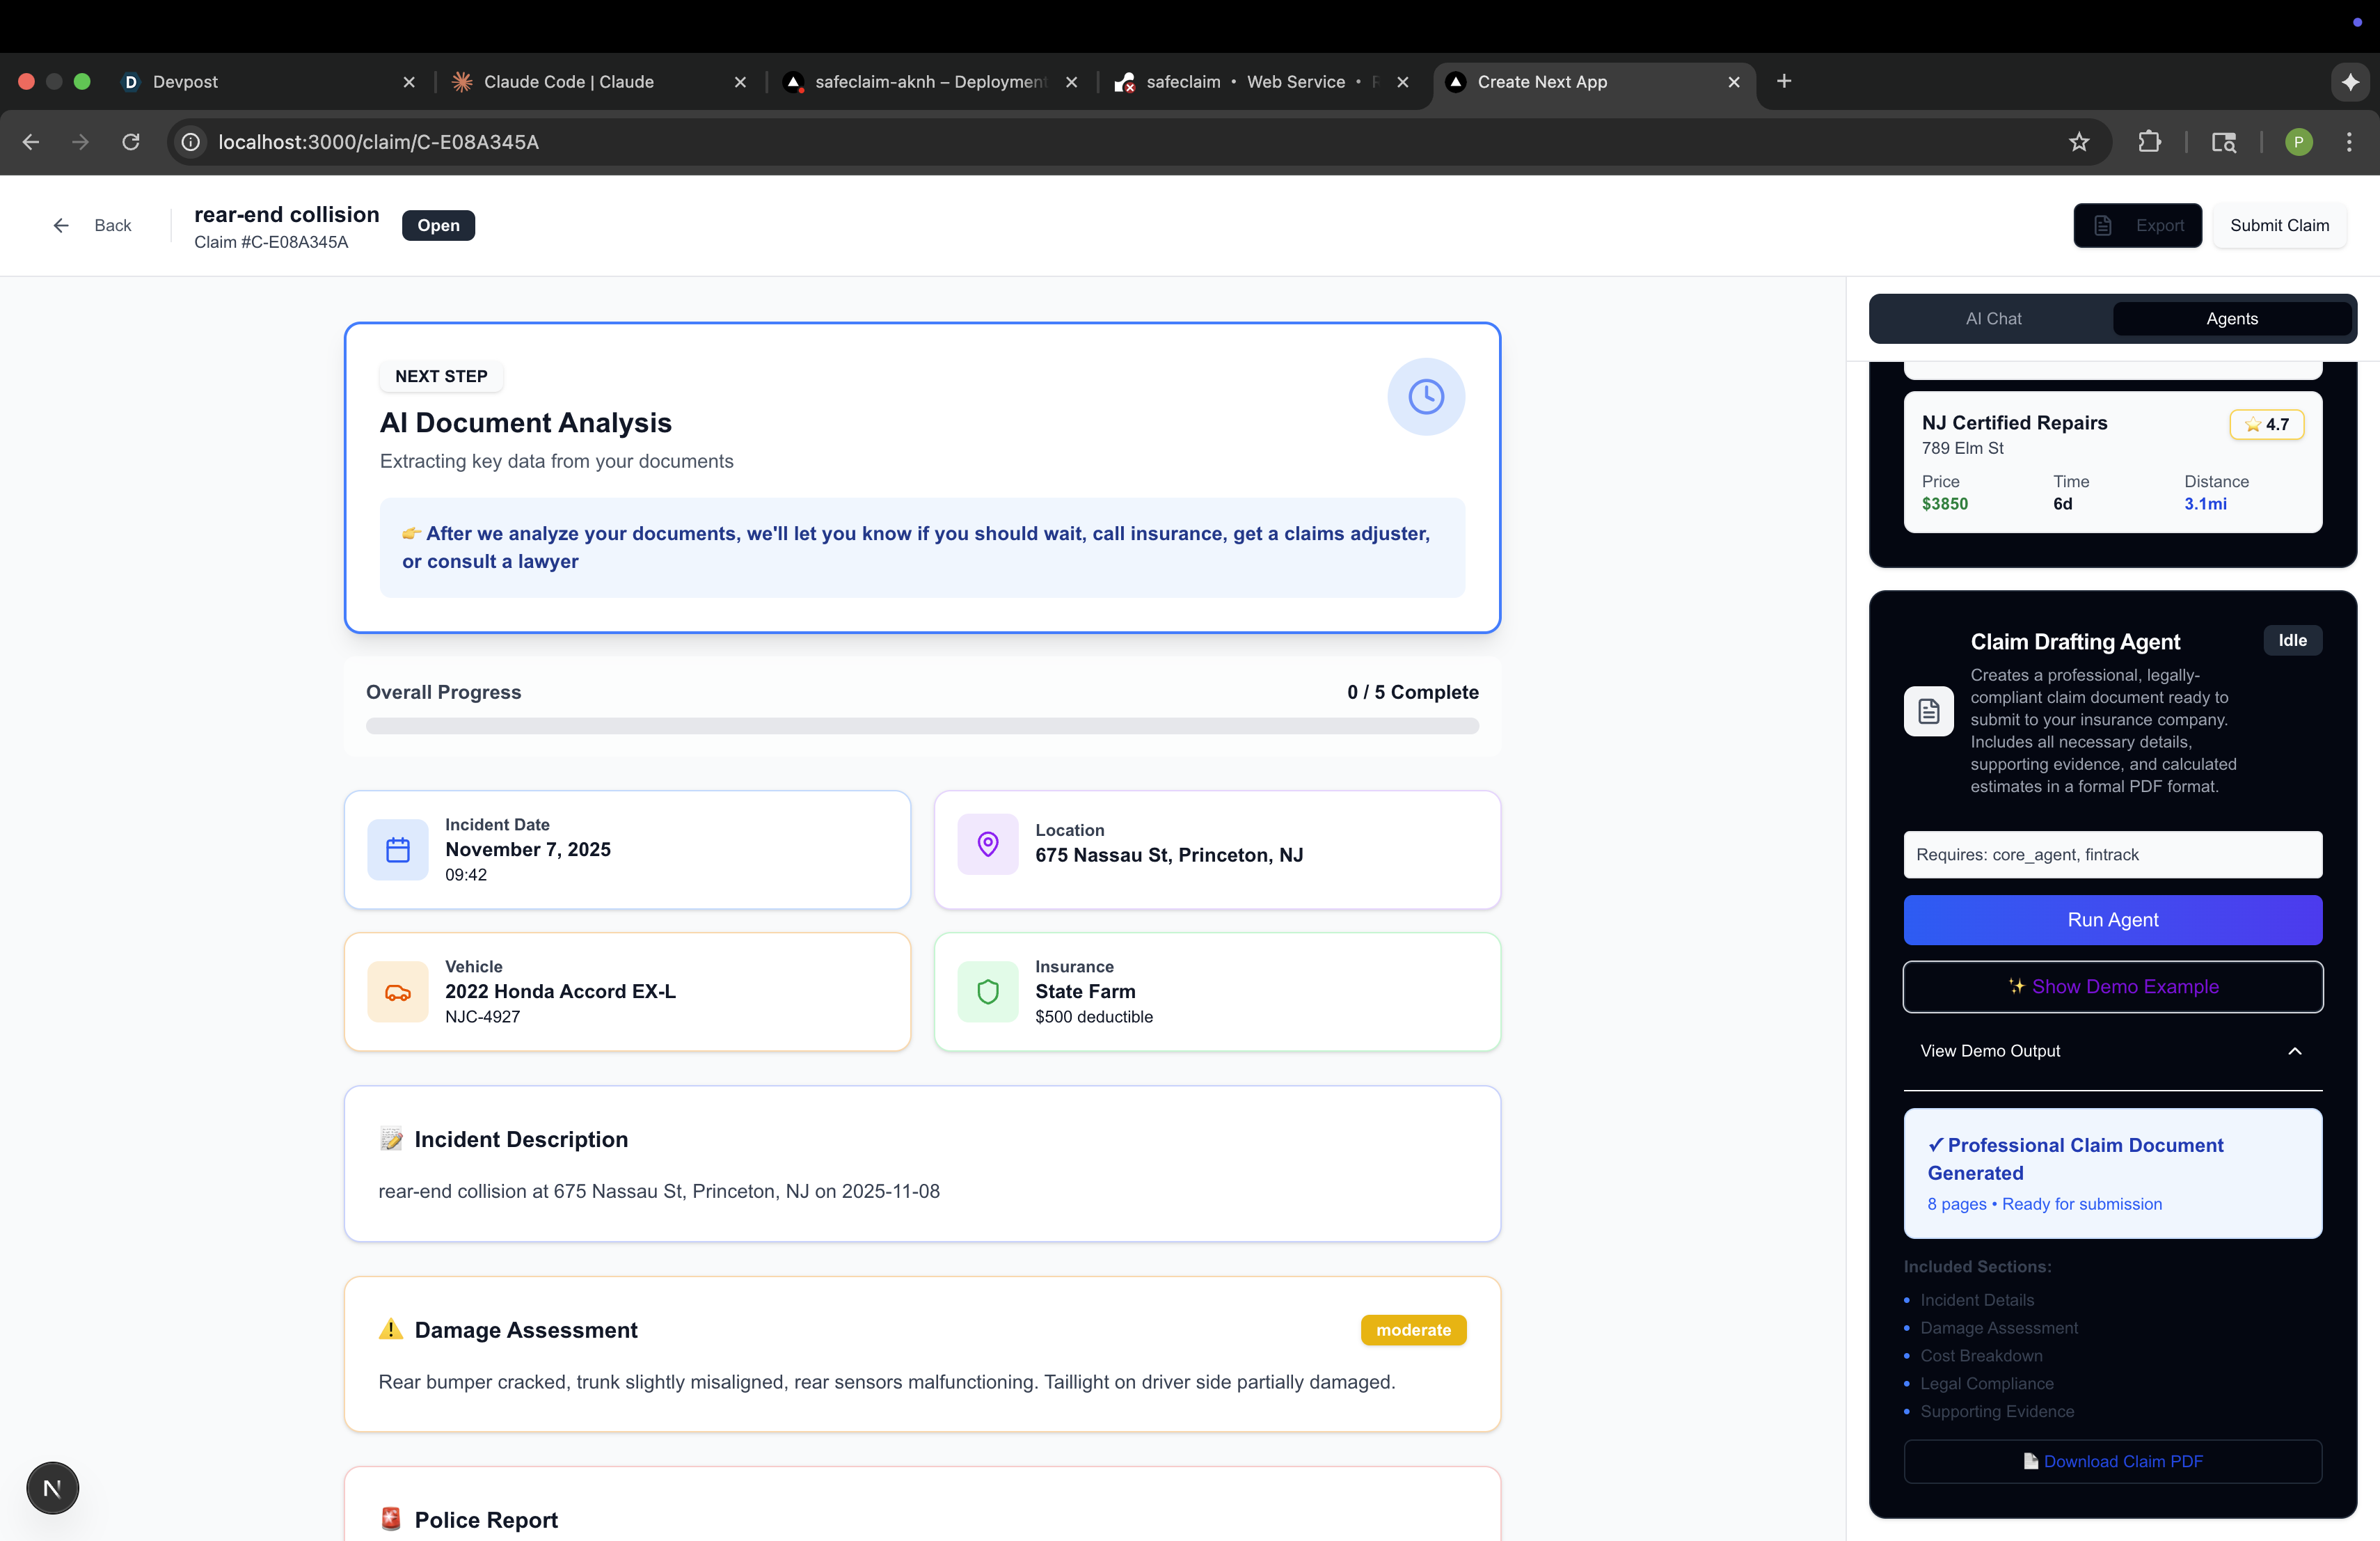Screen dimensions: 2380x1541
Task: Click the orange car Vehicle icon
Action: [x=398, y=992]
